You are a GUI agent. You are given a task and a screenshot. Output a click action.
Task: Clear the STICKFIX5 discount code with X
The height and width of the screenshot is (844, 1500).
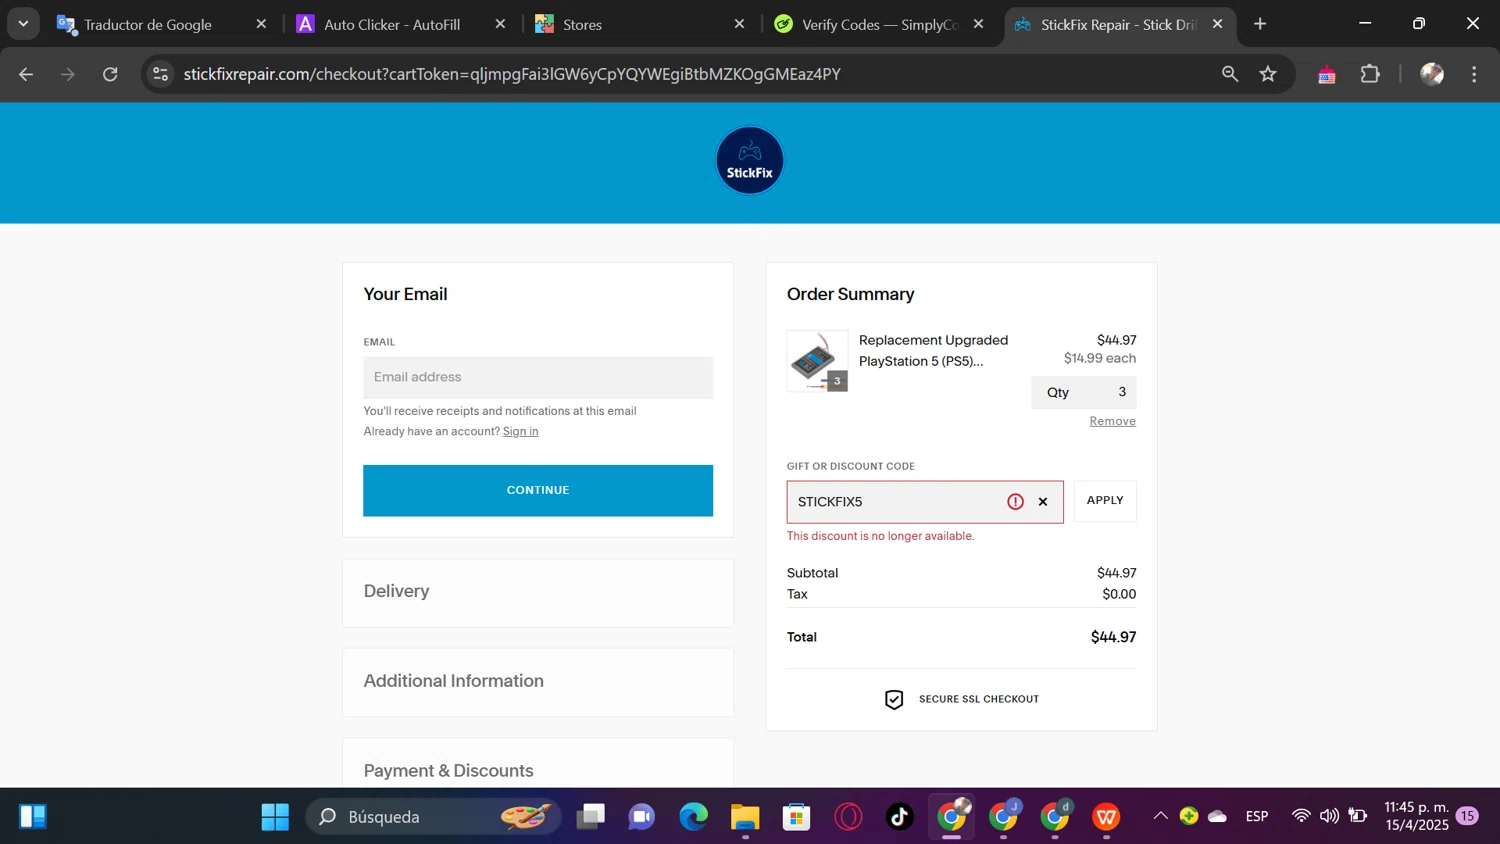click(1043, 502)
